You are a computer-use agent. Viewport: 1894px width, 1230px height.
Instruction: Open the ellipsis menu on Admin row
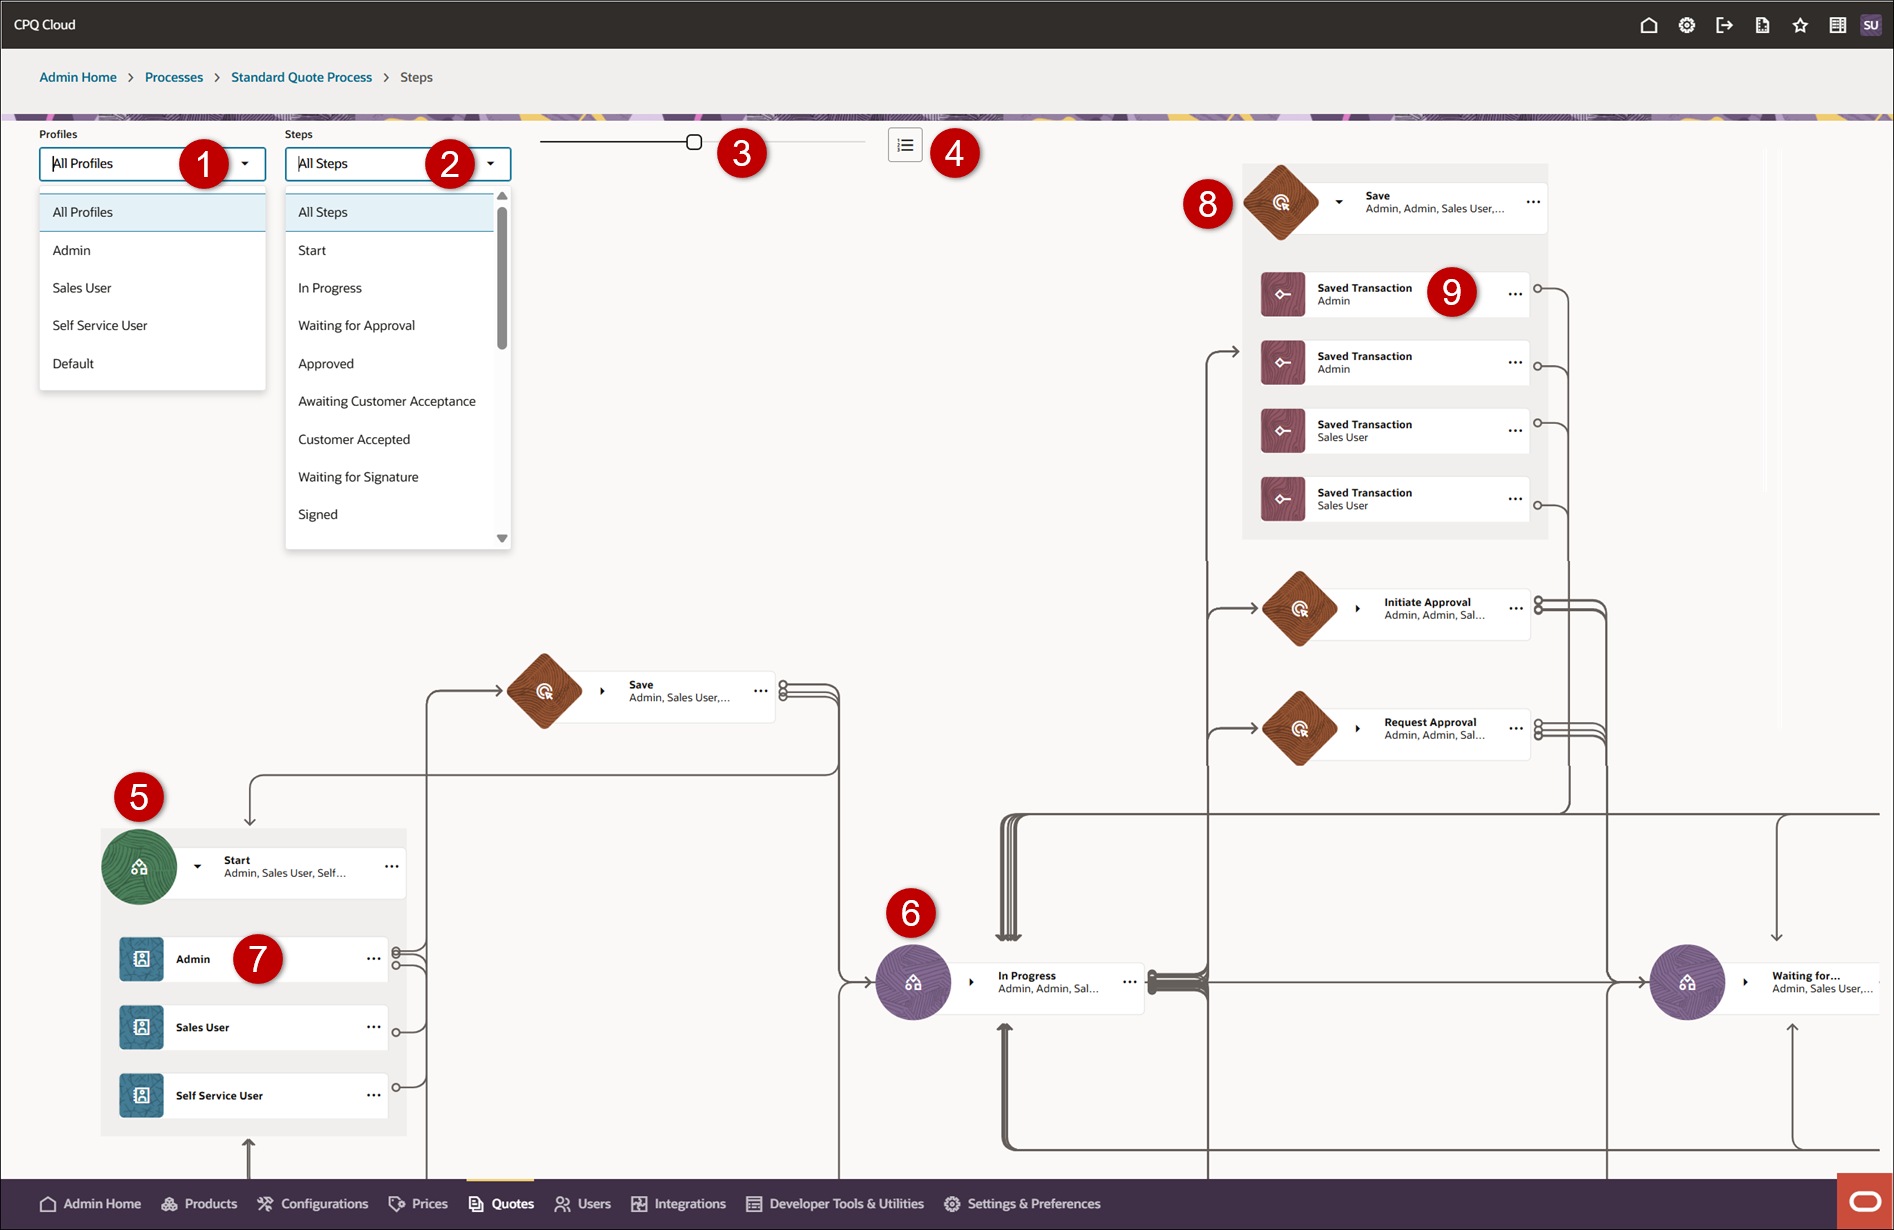point(374,958)
